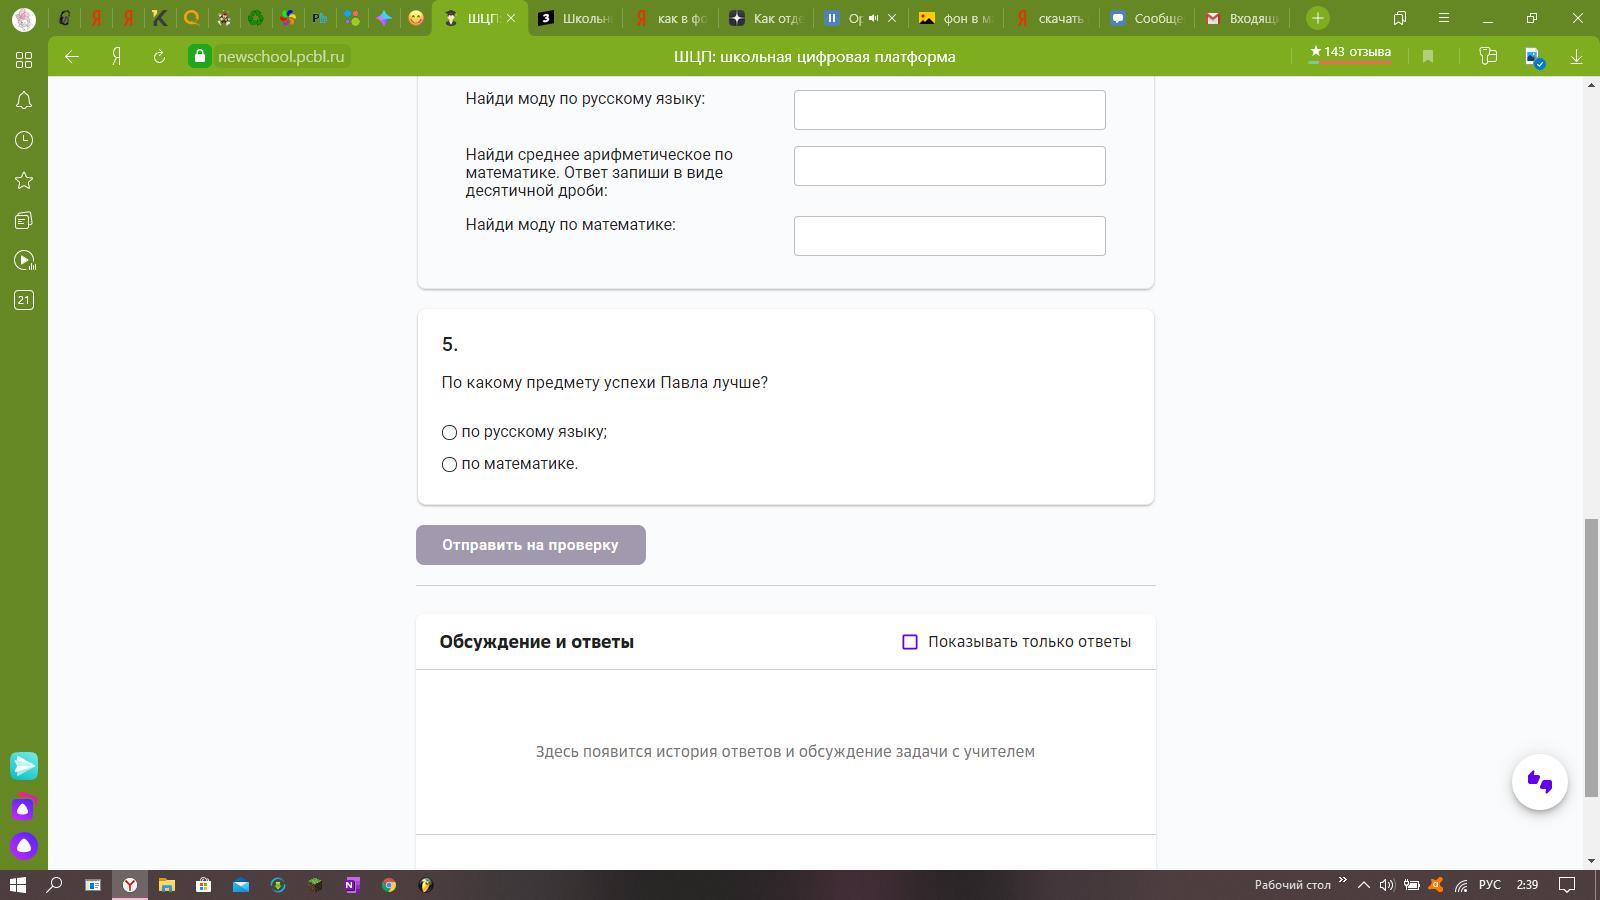Launch Alice assistant round purple icon
The width and height of the screenshot is (1600, 900).
(x=24, y=846)
